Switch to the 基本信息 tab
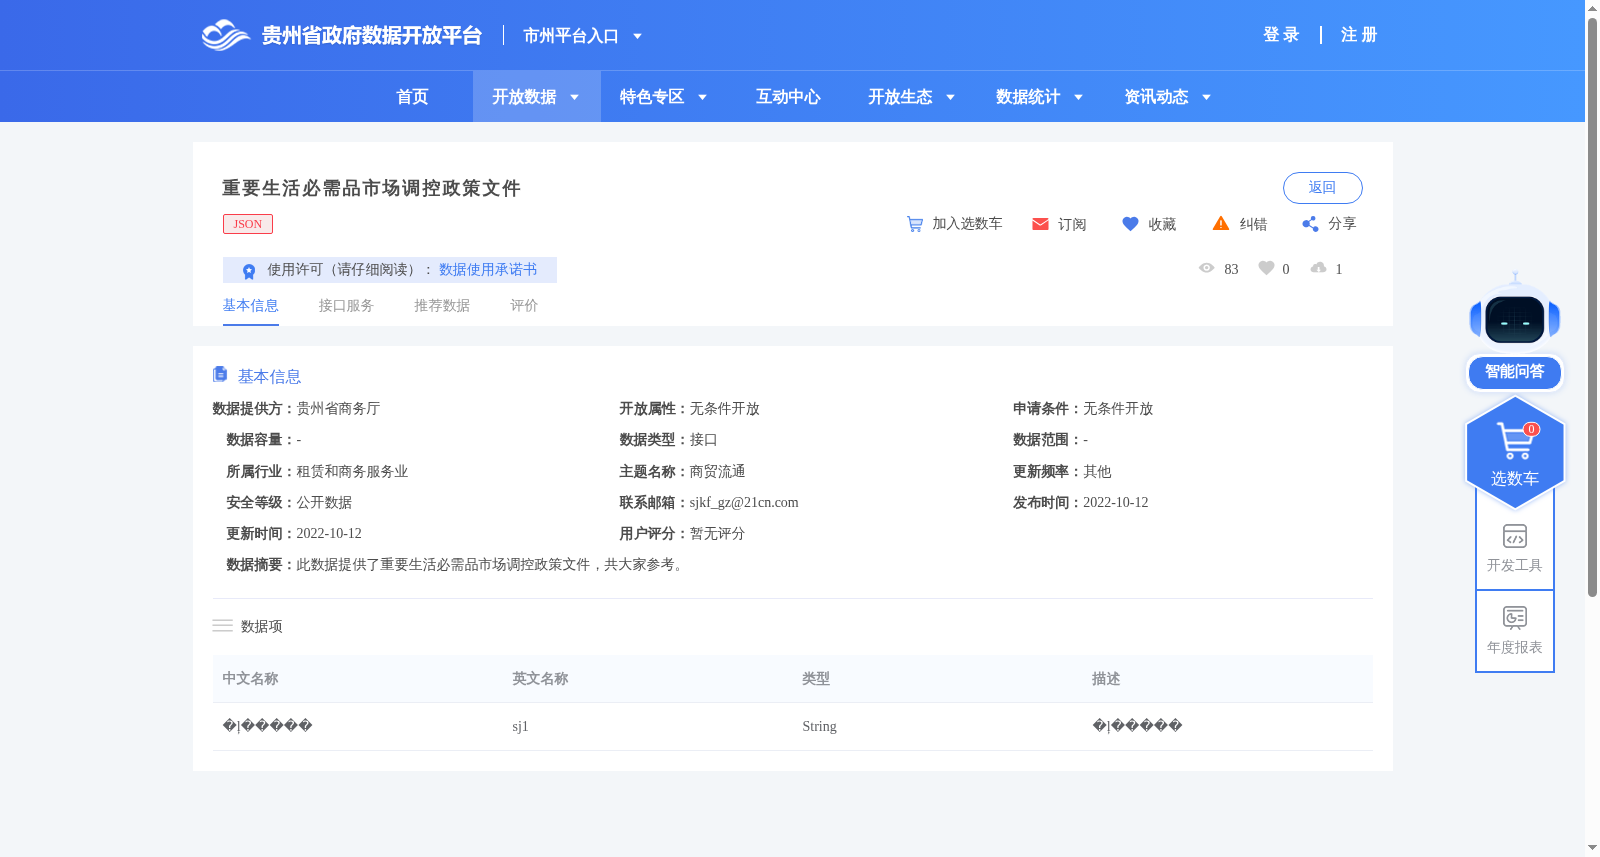Screen dimensions: 1600x857 (x=250, y=306)
